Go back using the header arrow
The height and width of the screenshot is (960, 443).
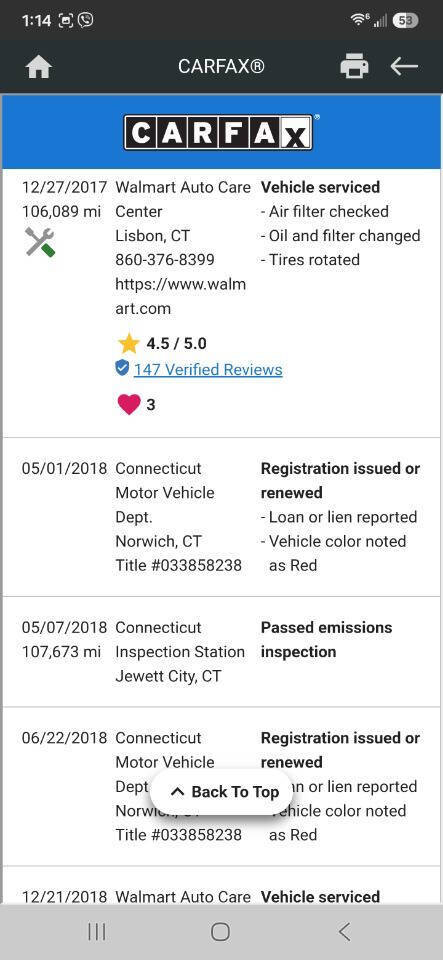coord(404,66)
